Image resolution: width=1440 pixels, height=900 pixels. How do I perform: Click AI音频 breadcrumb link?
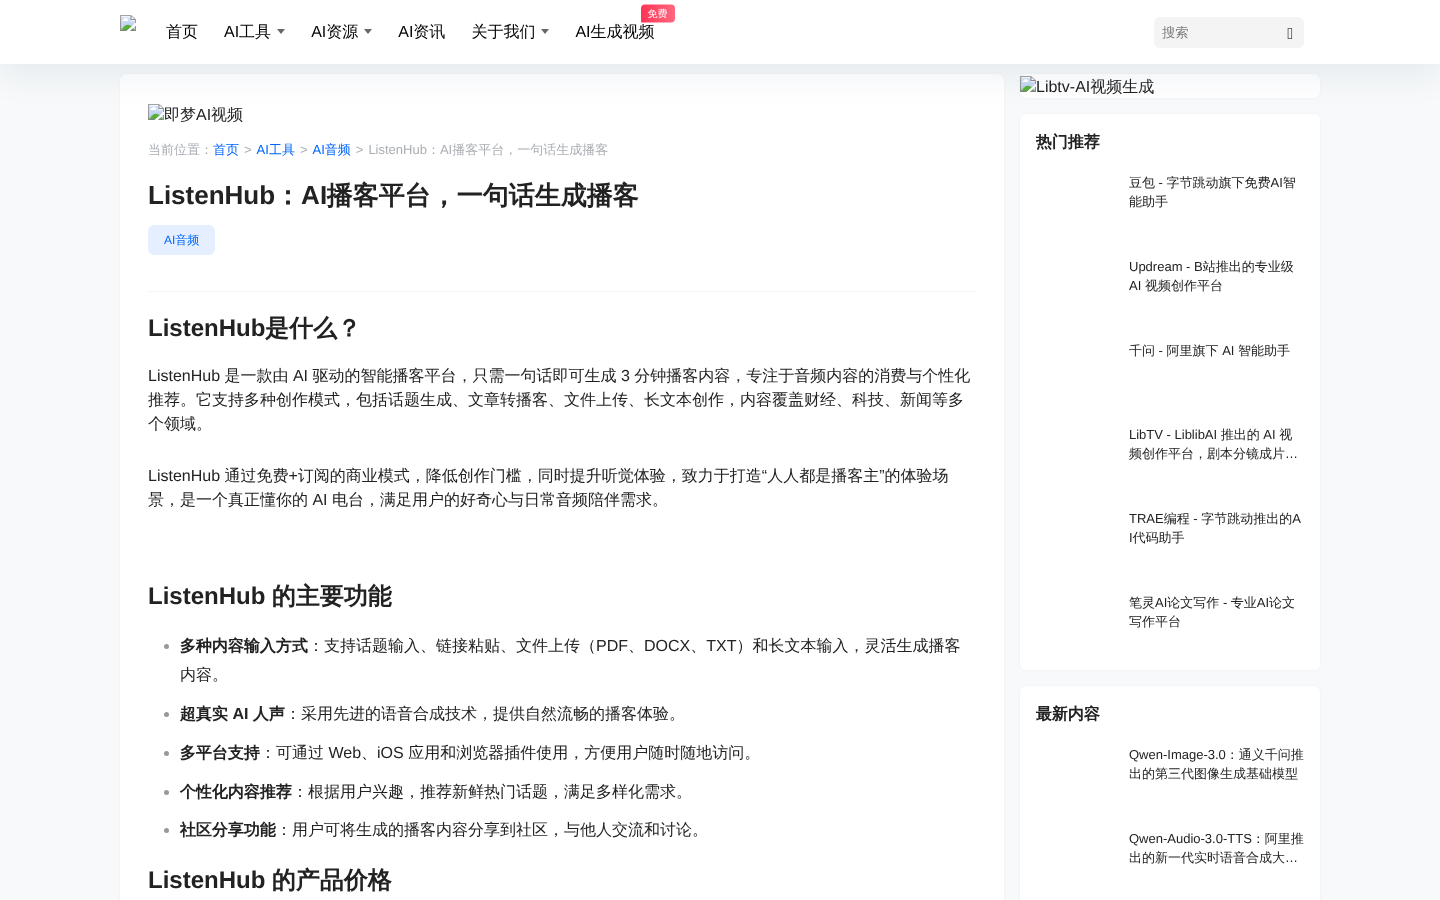tap(331, 149)
